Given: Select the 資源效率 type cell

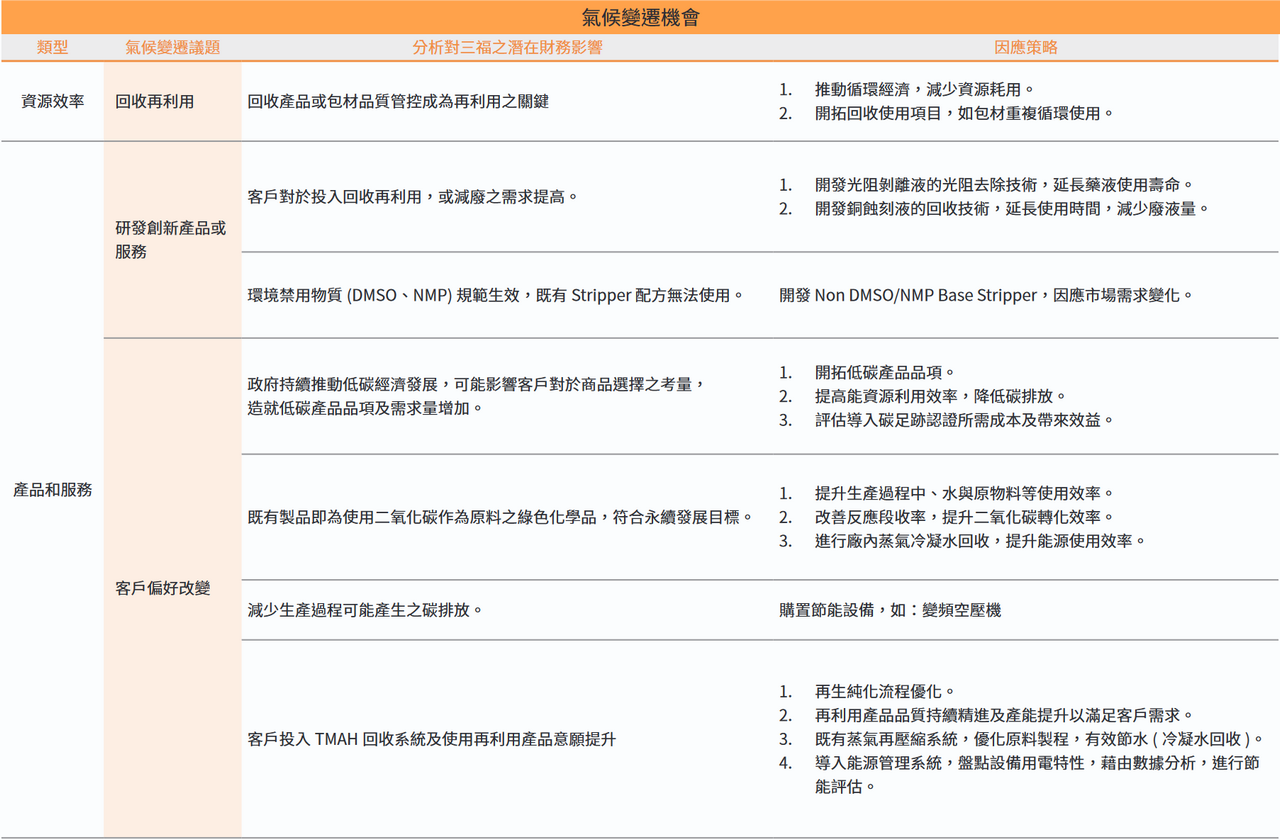Looking at the screenshot, I should pyautogui.click(x=52, y=102).
